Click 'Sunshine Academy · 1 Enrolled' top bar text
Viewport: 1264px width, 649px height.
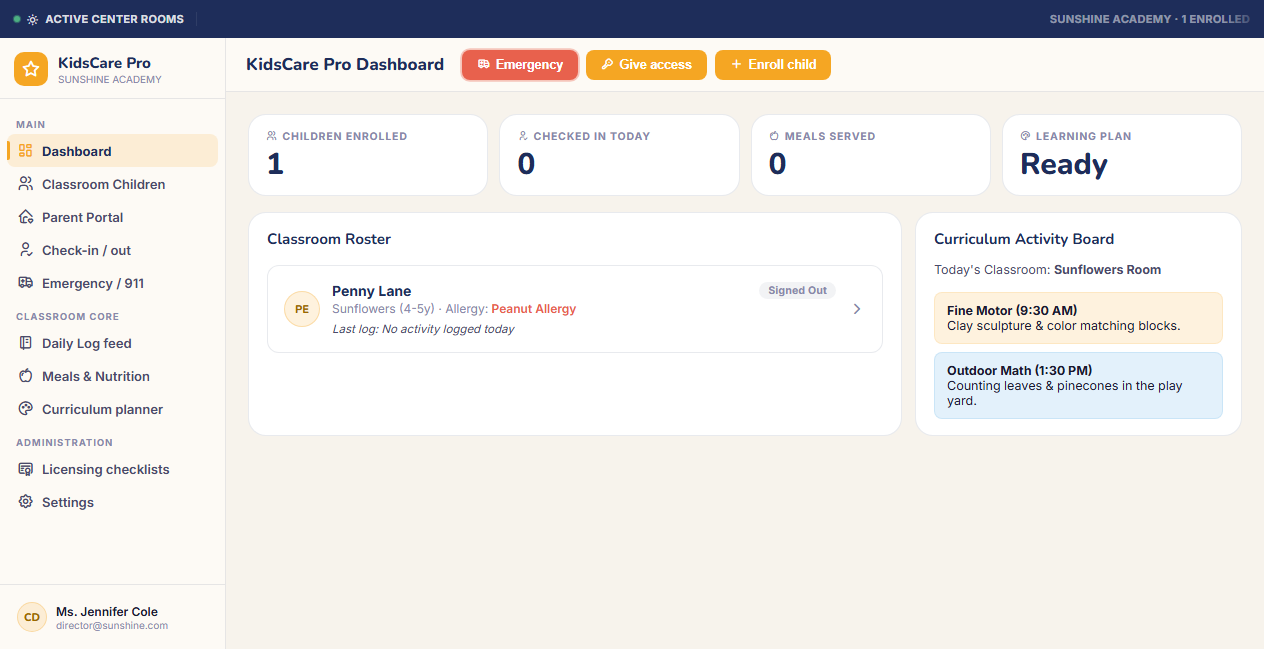point(1149,19)
